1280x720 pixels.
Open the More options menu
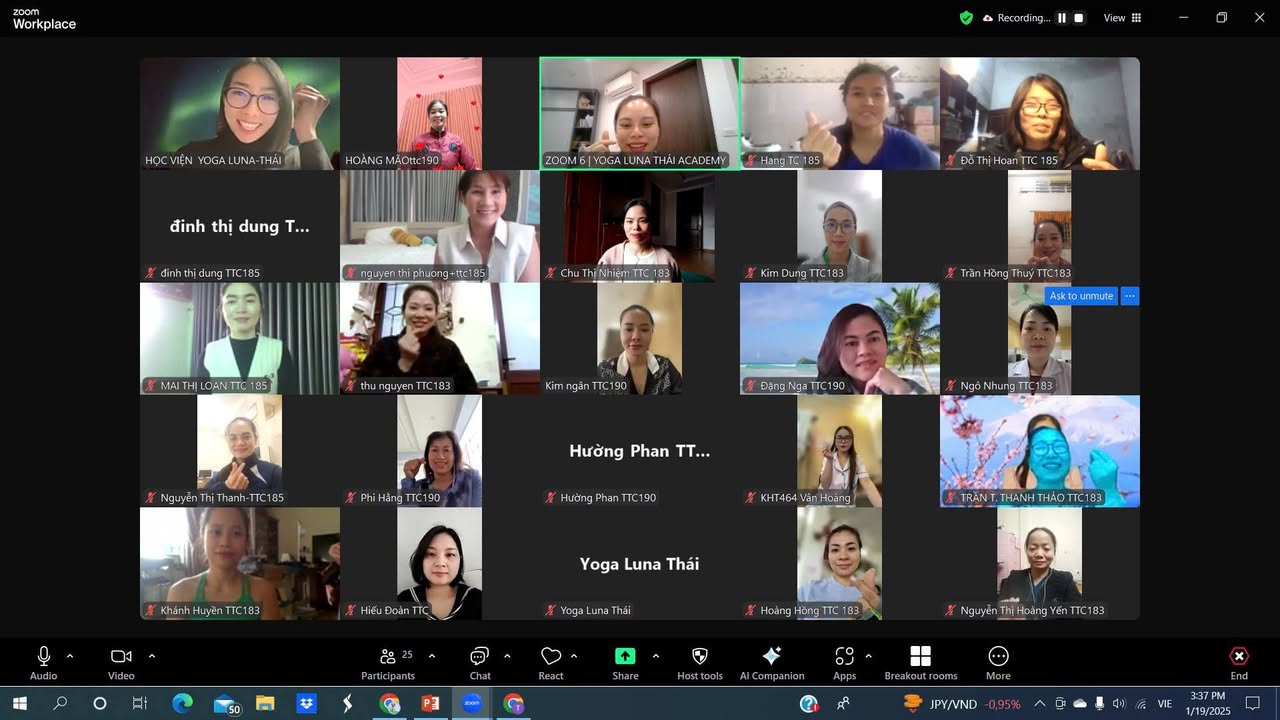click(x=998, y=663)
